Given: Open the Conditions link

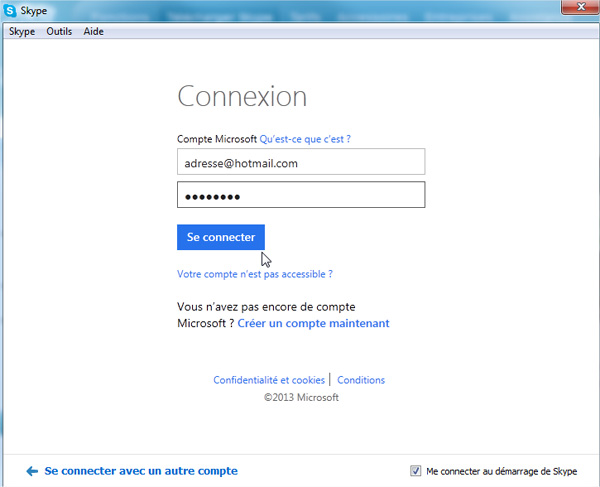Looking at the screenshot, I should pyautogui.click(x=361, y=380).
